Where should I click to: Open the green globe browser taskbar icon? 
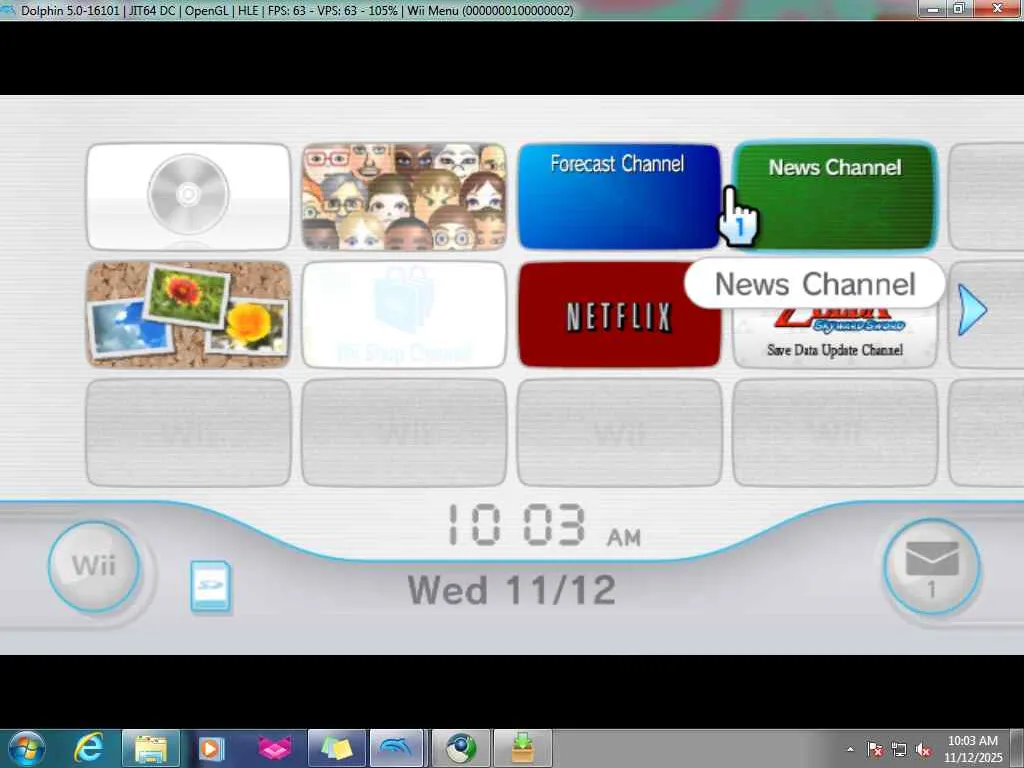pyautogui.click(x=461, y=748)
